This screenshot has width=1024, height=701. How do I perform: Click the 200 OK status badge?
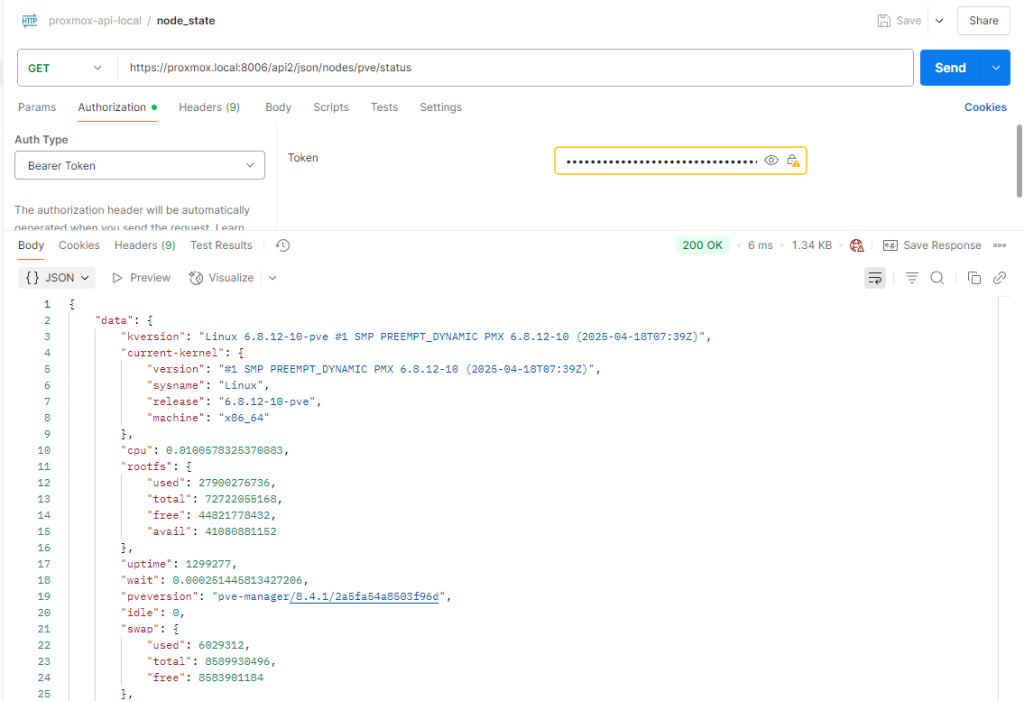(703, 245)
